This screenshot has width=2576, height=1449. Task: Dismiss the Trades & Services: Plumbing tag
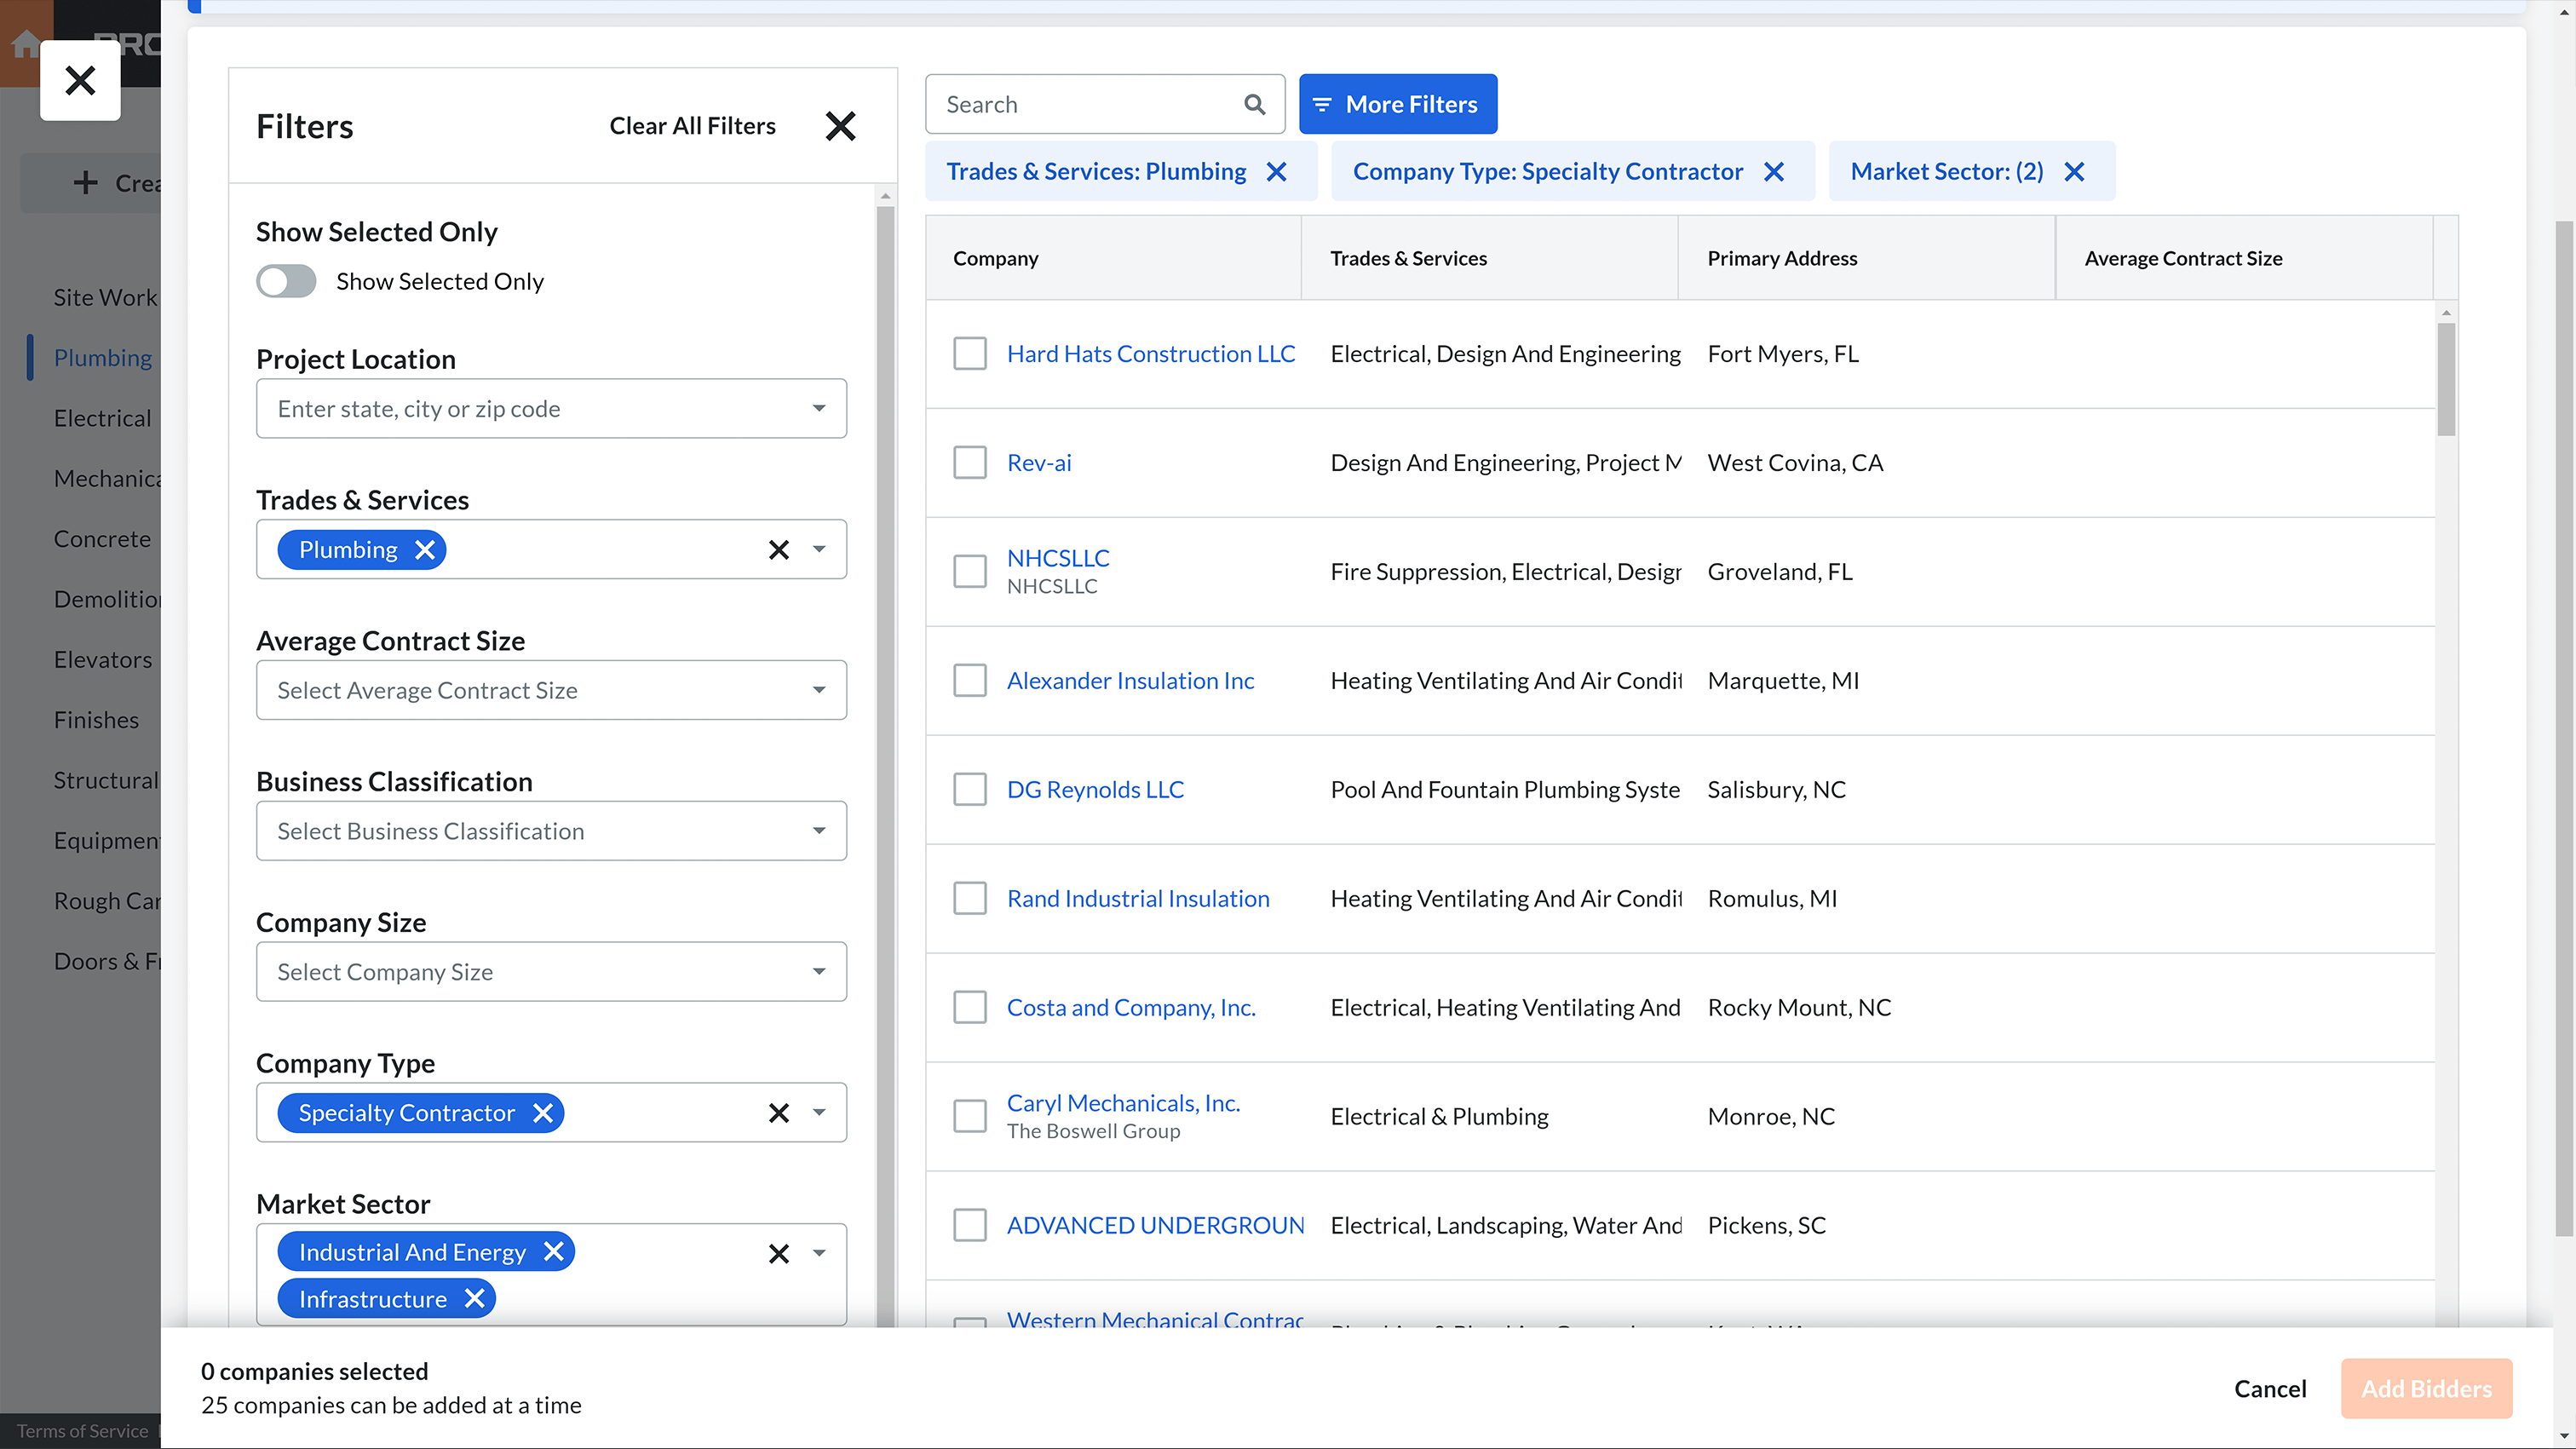(x=1277, y=172)
